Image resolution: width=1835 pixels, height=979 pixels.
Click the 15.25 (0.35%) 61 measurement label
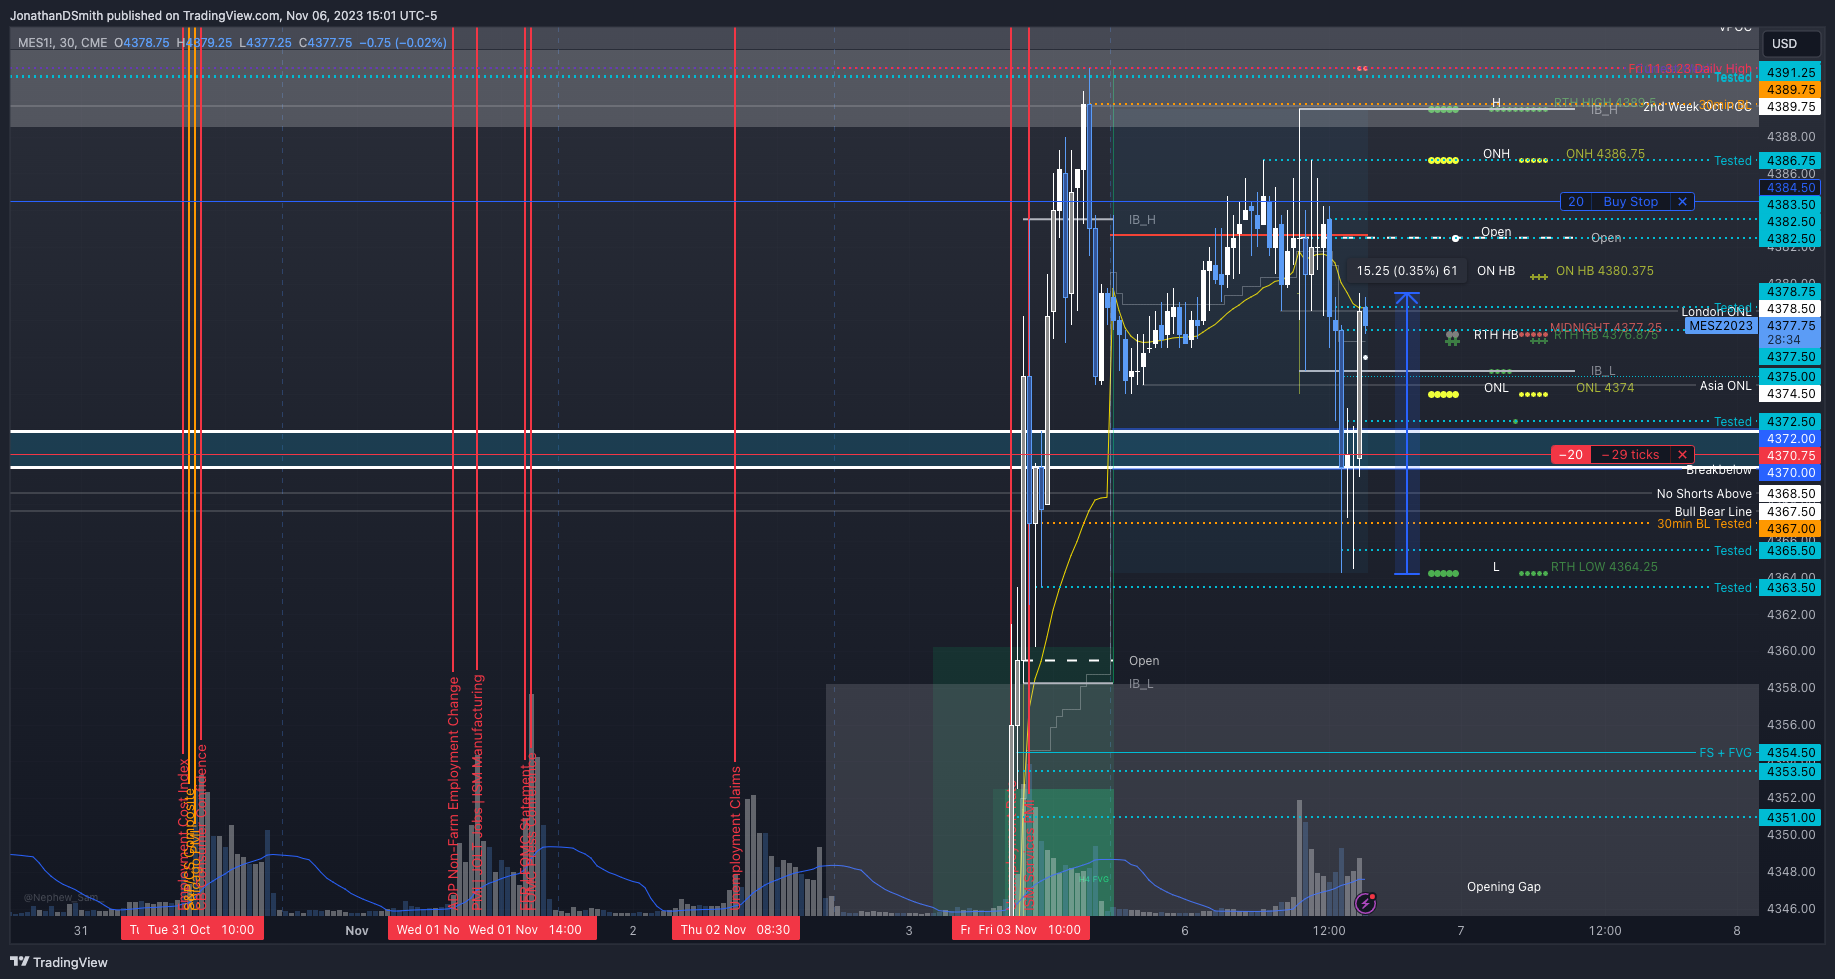pyautogui.click(x=1406, y=271)
